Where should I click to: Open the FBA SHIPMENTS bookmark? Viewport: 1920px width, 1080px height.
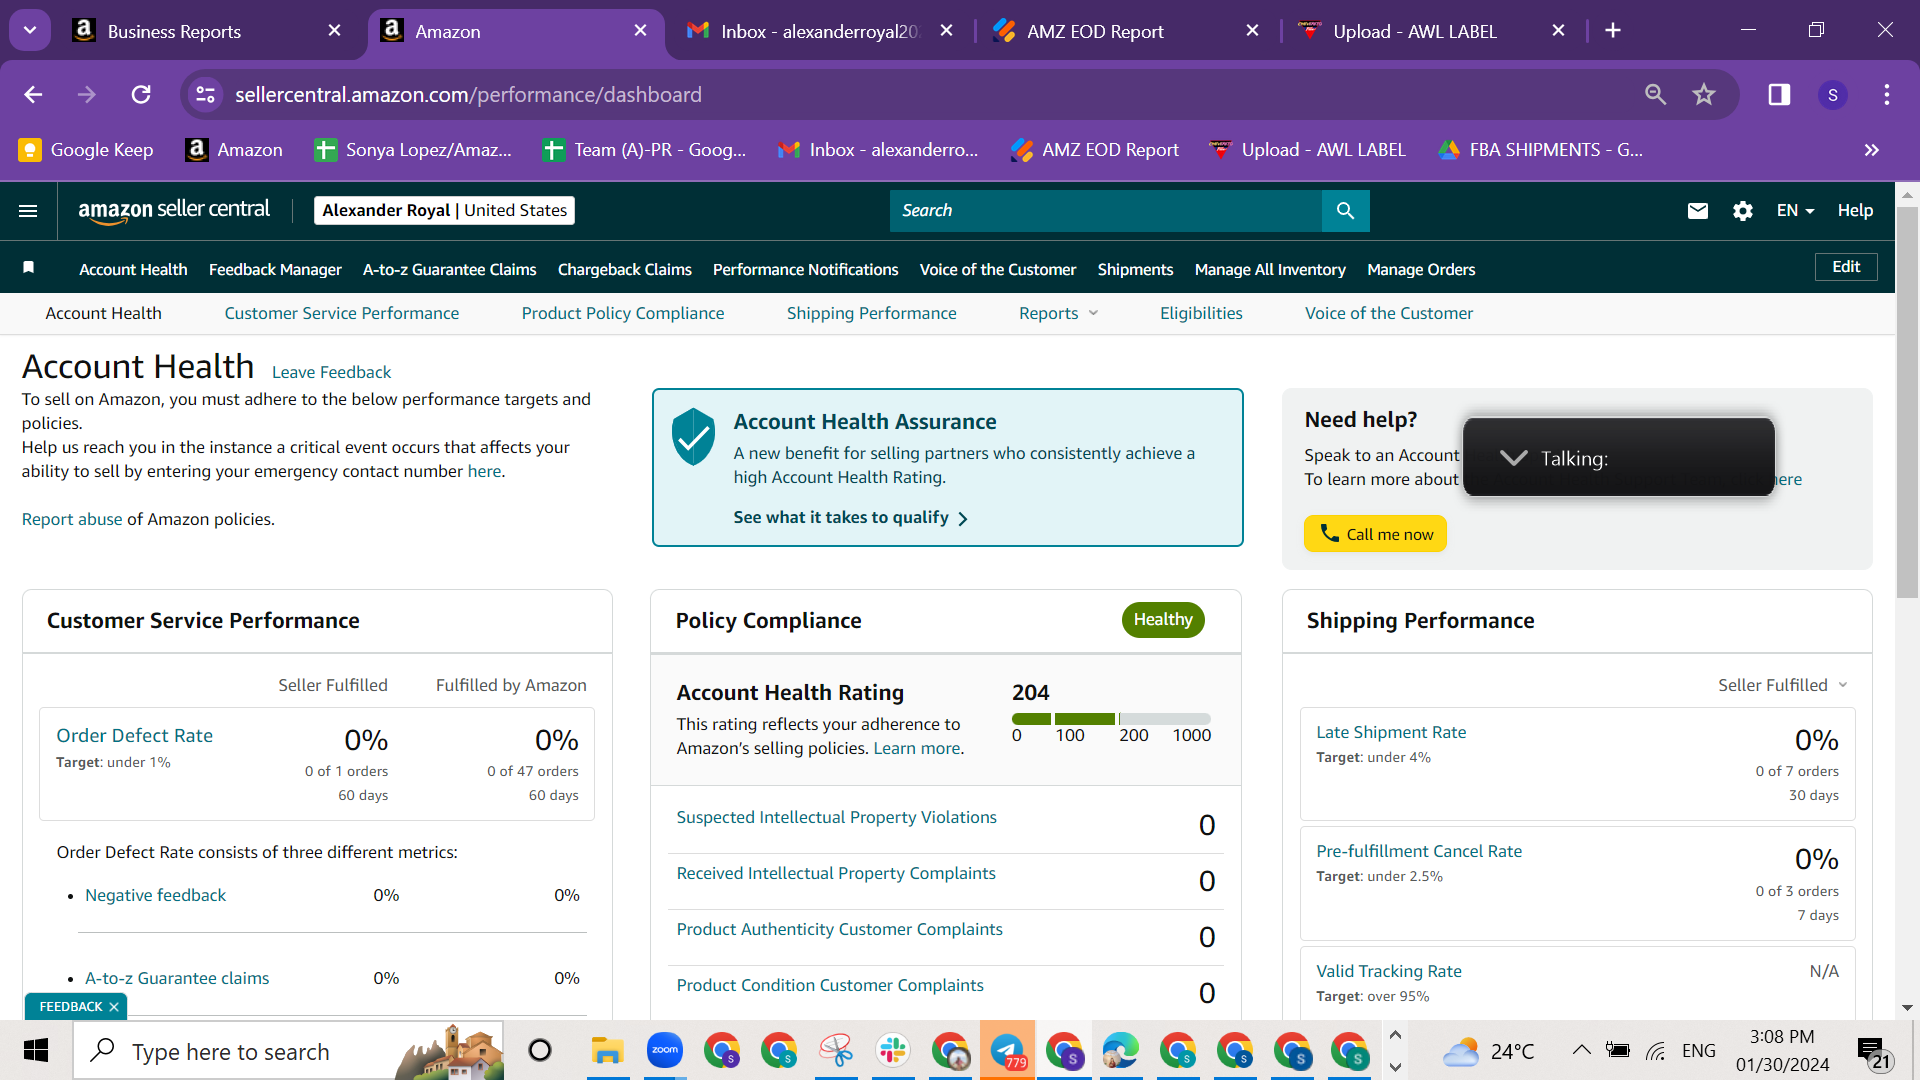pos(1540,150)
